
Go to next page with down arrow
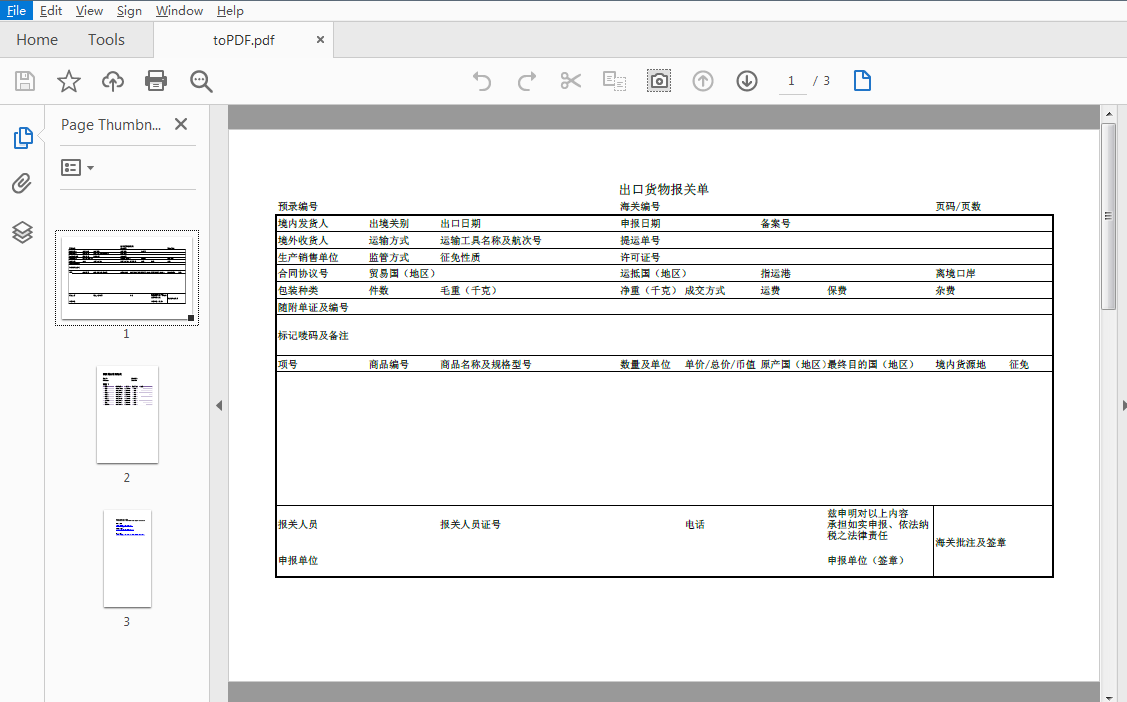click(747, 81)
